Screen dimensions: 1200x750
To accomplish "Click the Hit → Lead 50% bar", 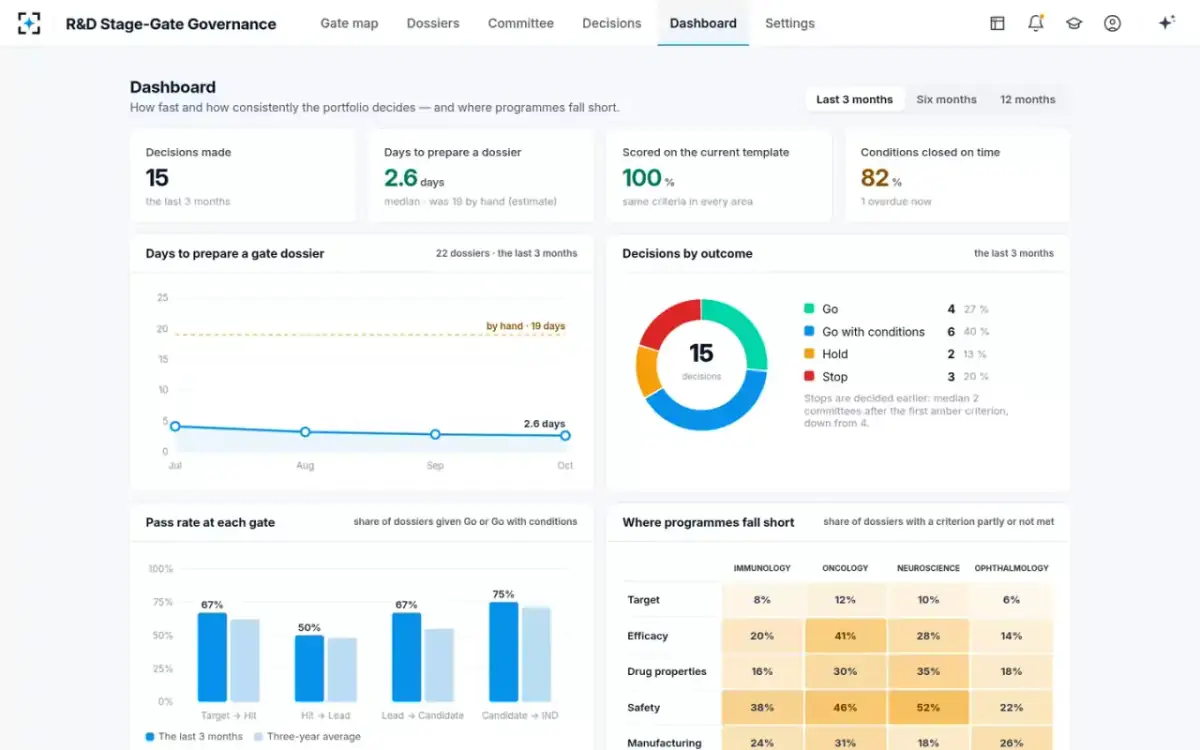I will (x=309, y=668).
